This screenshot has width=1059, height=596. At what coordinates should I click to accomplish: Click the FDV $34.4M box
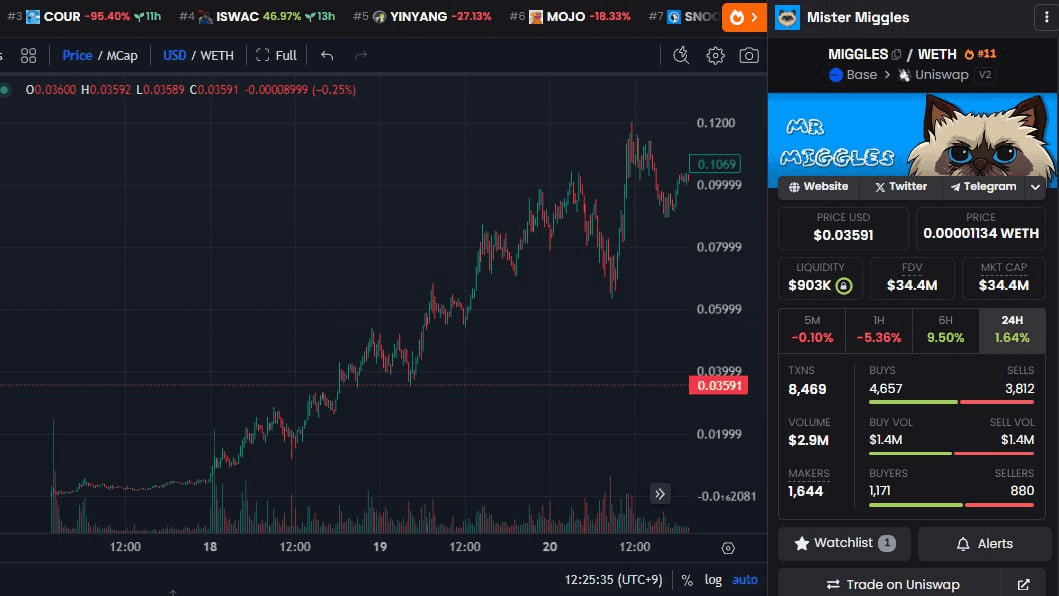[x=912, y=278]
